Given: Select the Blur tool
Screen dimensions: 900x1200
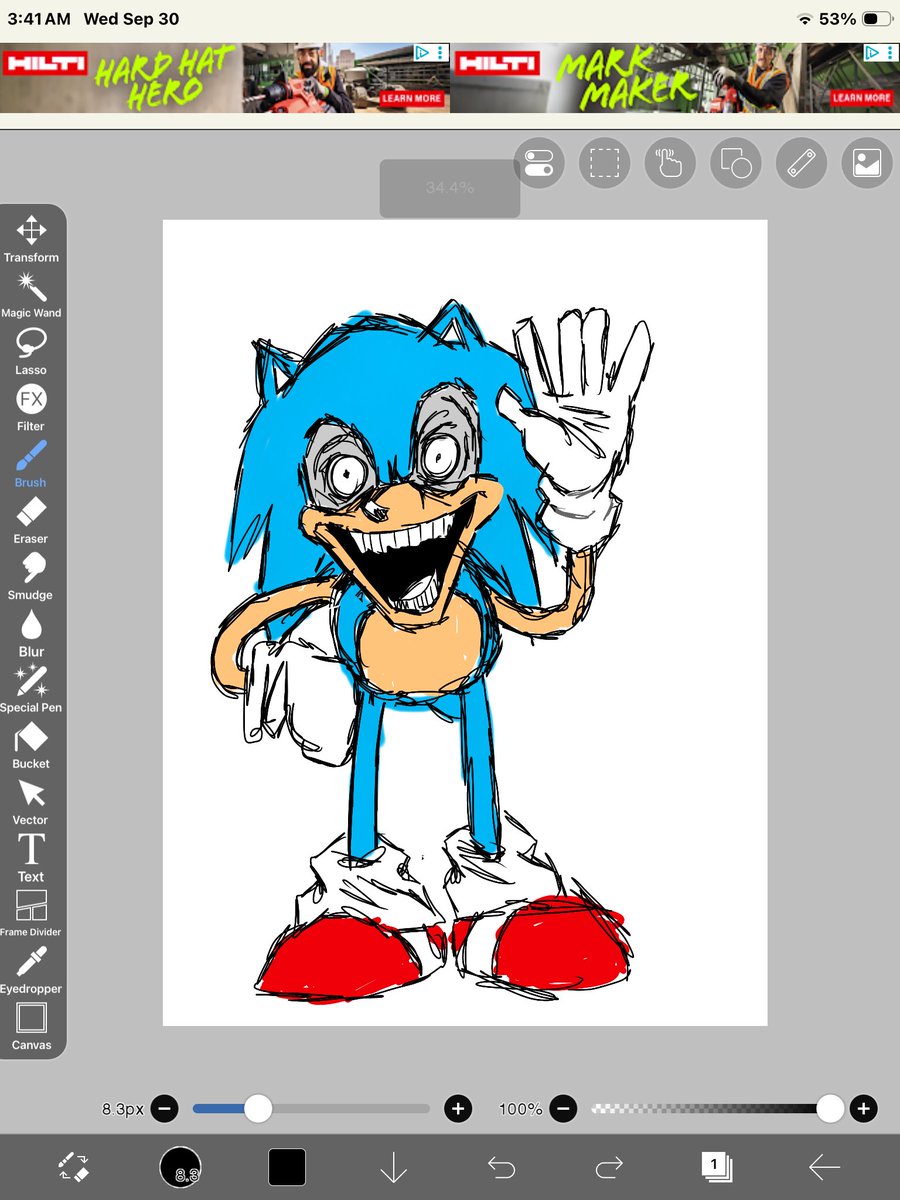Looking at the screenshot, I should tap(31, 634).
